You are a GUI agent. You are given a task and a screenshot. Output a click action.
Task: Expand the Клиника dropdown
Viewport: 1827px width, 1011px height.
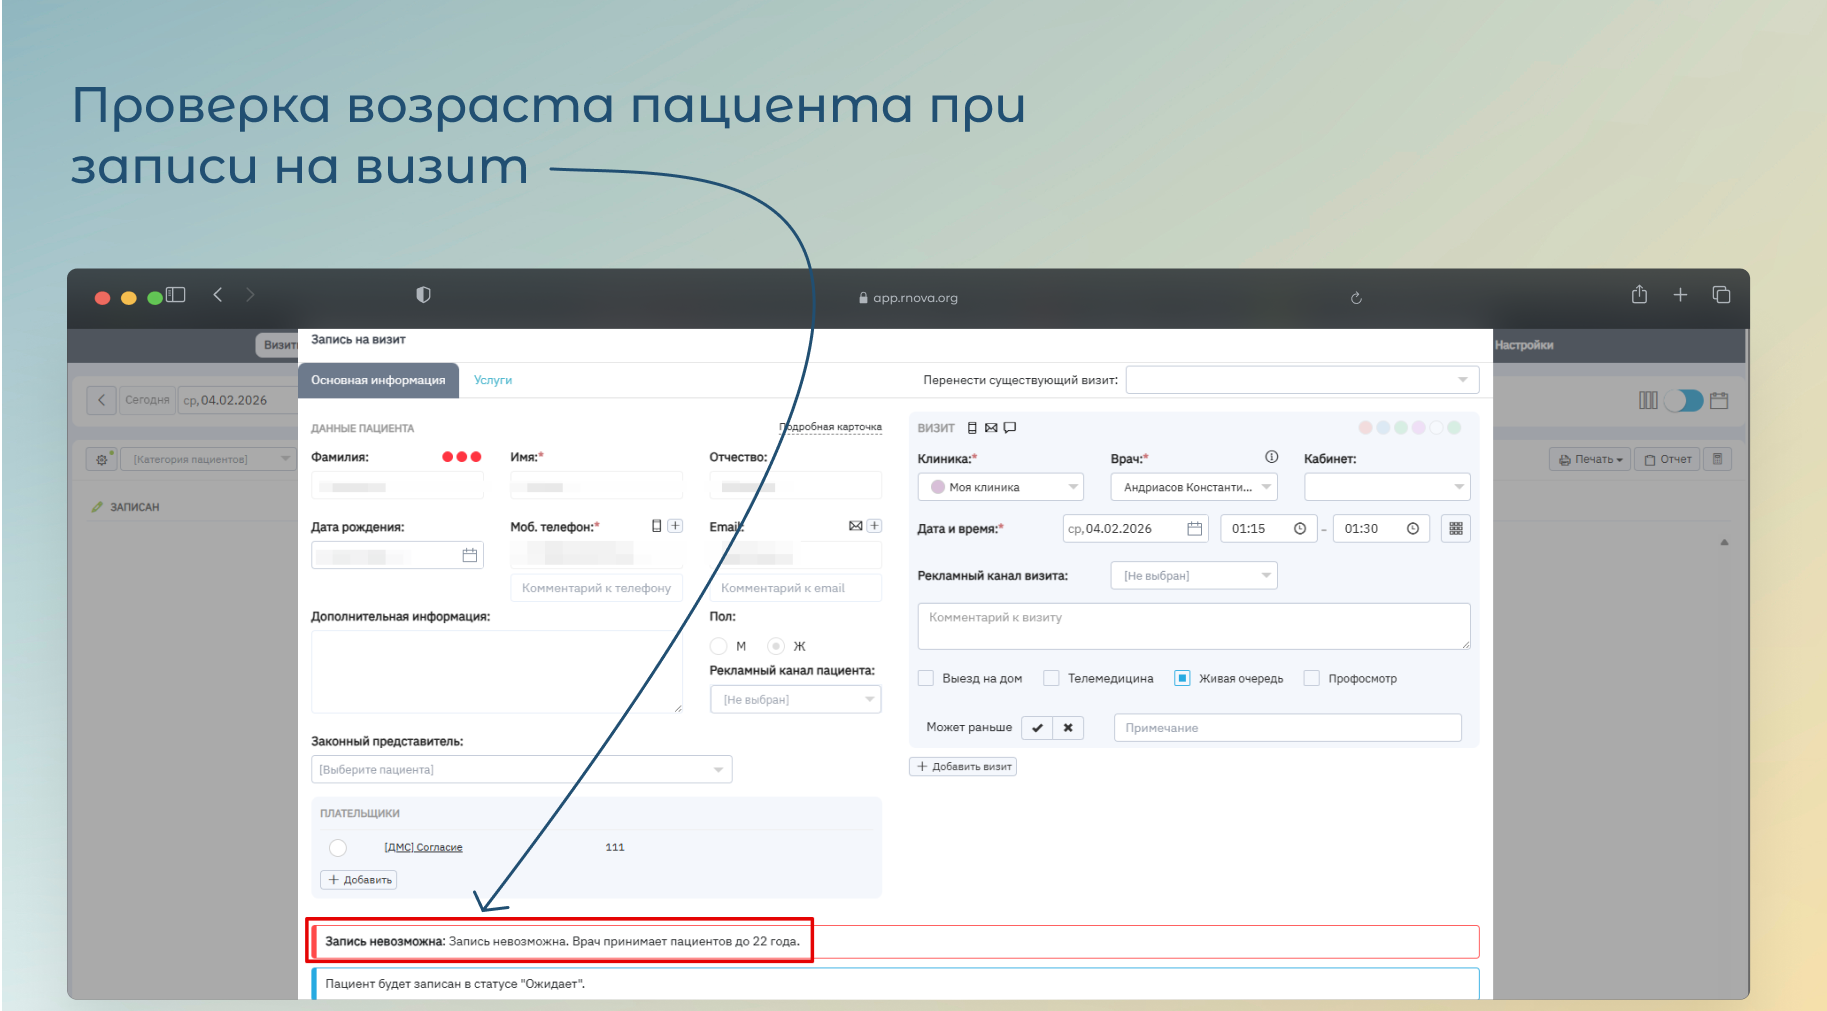pyautogui.click(x=1000, y=487)
